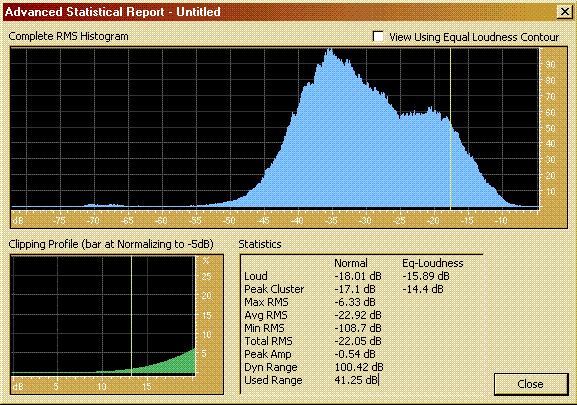Click the Used Range row label
This screenshot has height=405, width=577.
click(x=273, y=380)
